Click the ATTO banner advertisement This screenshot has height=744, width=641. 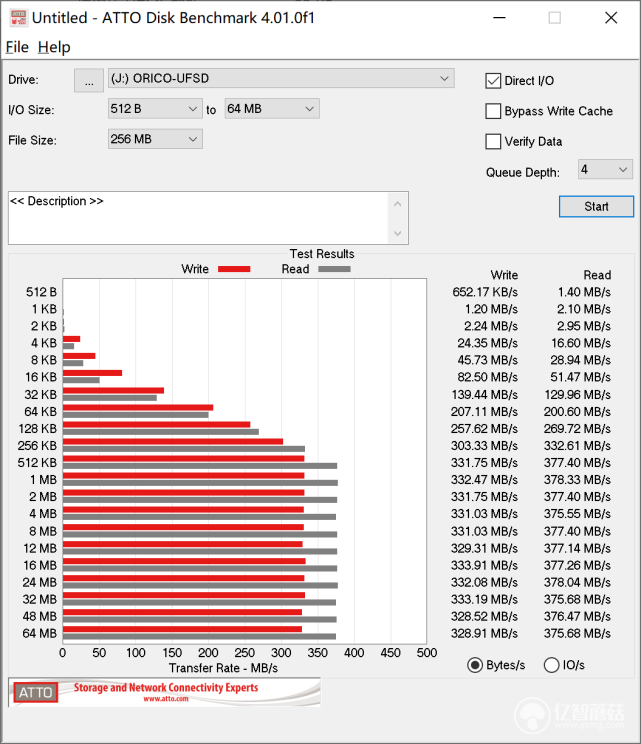click(164, 692)
